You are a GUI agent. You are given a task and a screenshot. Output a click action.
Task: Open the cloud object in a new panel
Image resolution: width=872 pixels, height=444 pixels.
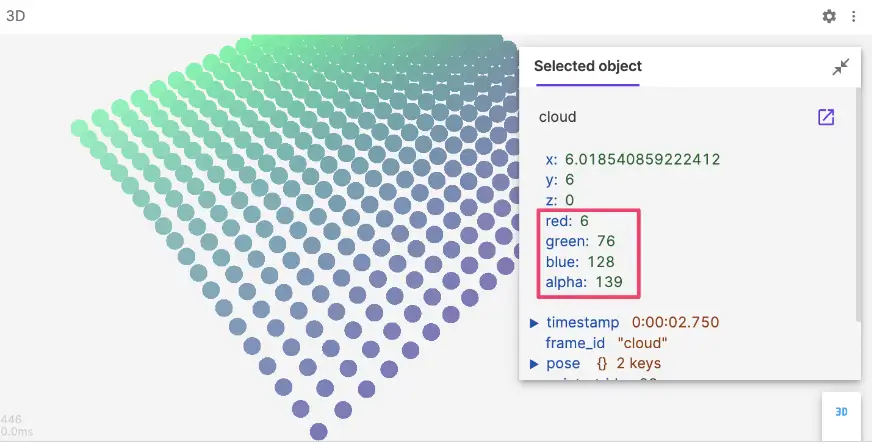click(x=826, y=117)
